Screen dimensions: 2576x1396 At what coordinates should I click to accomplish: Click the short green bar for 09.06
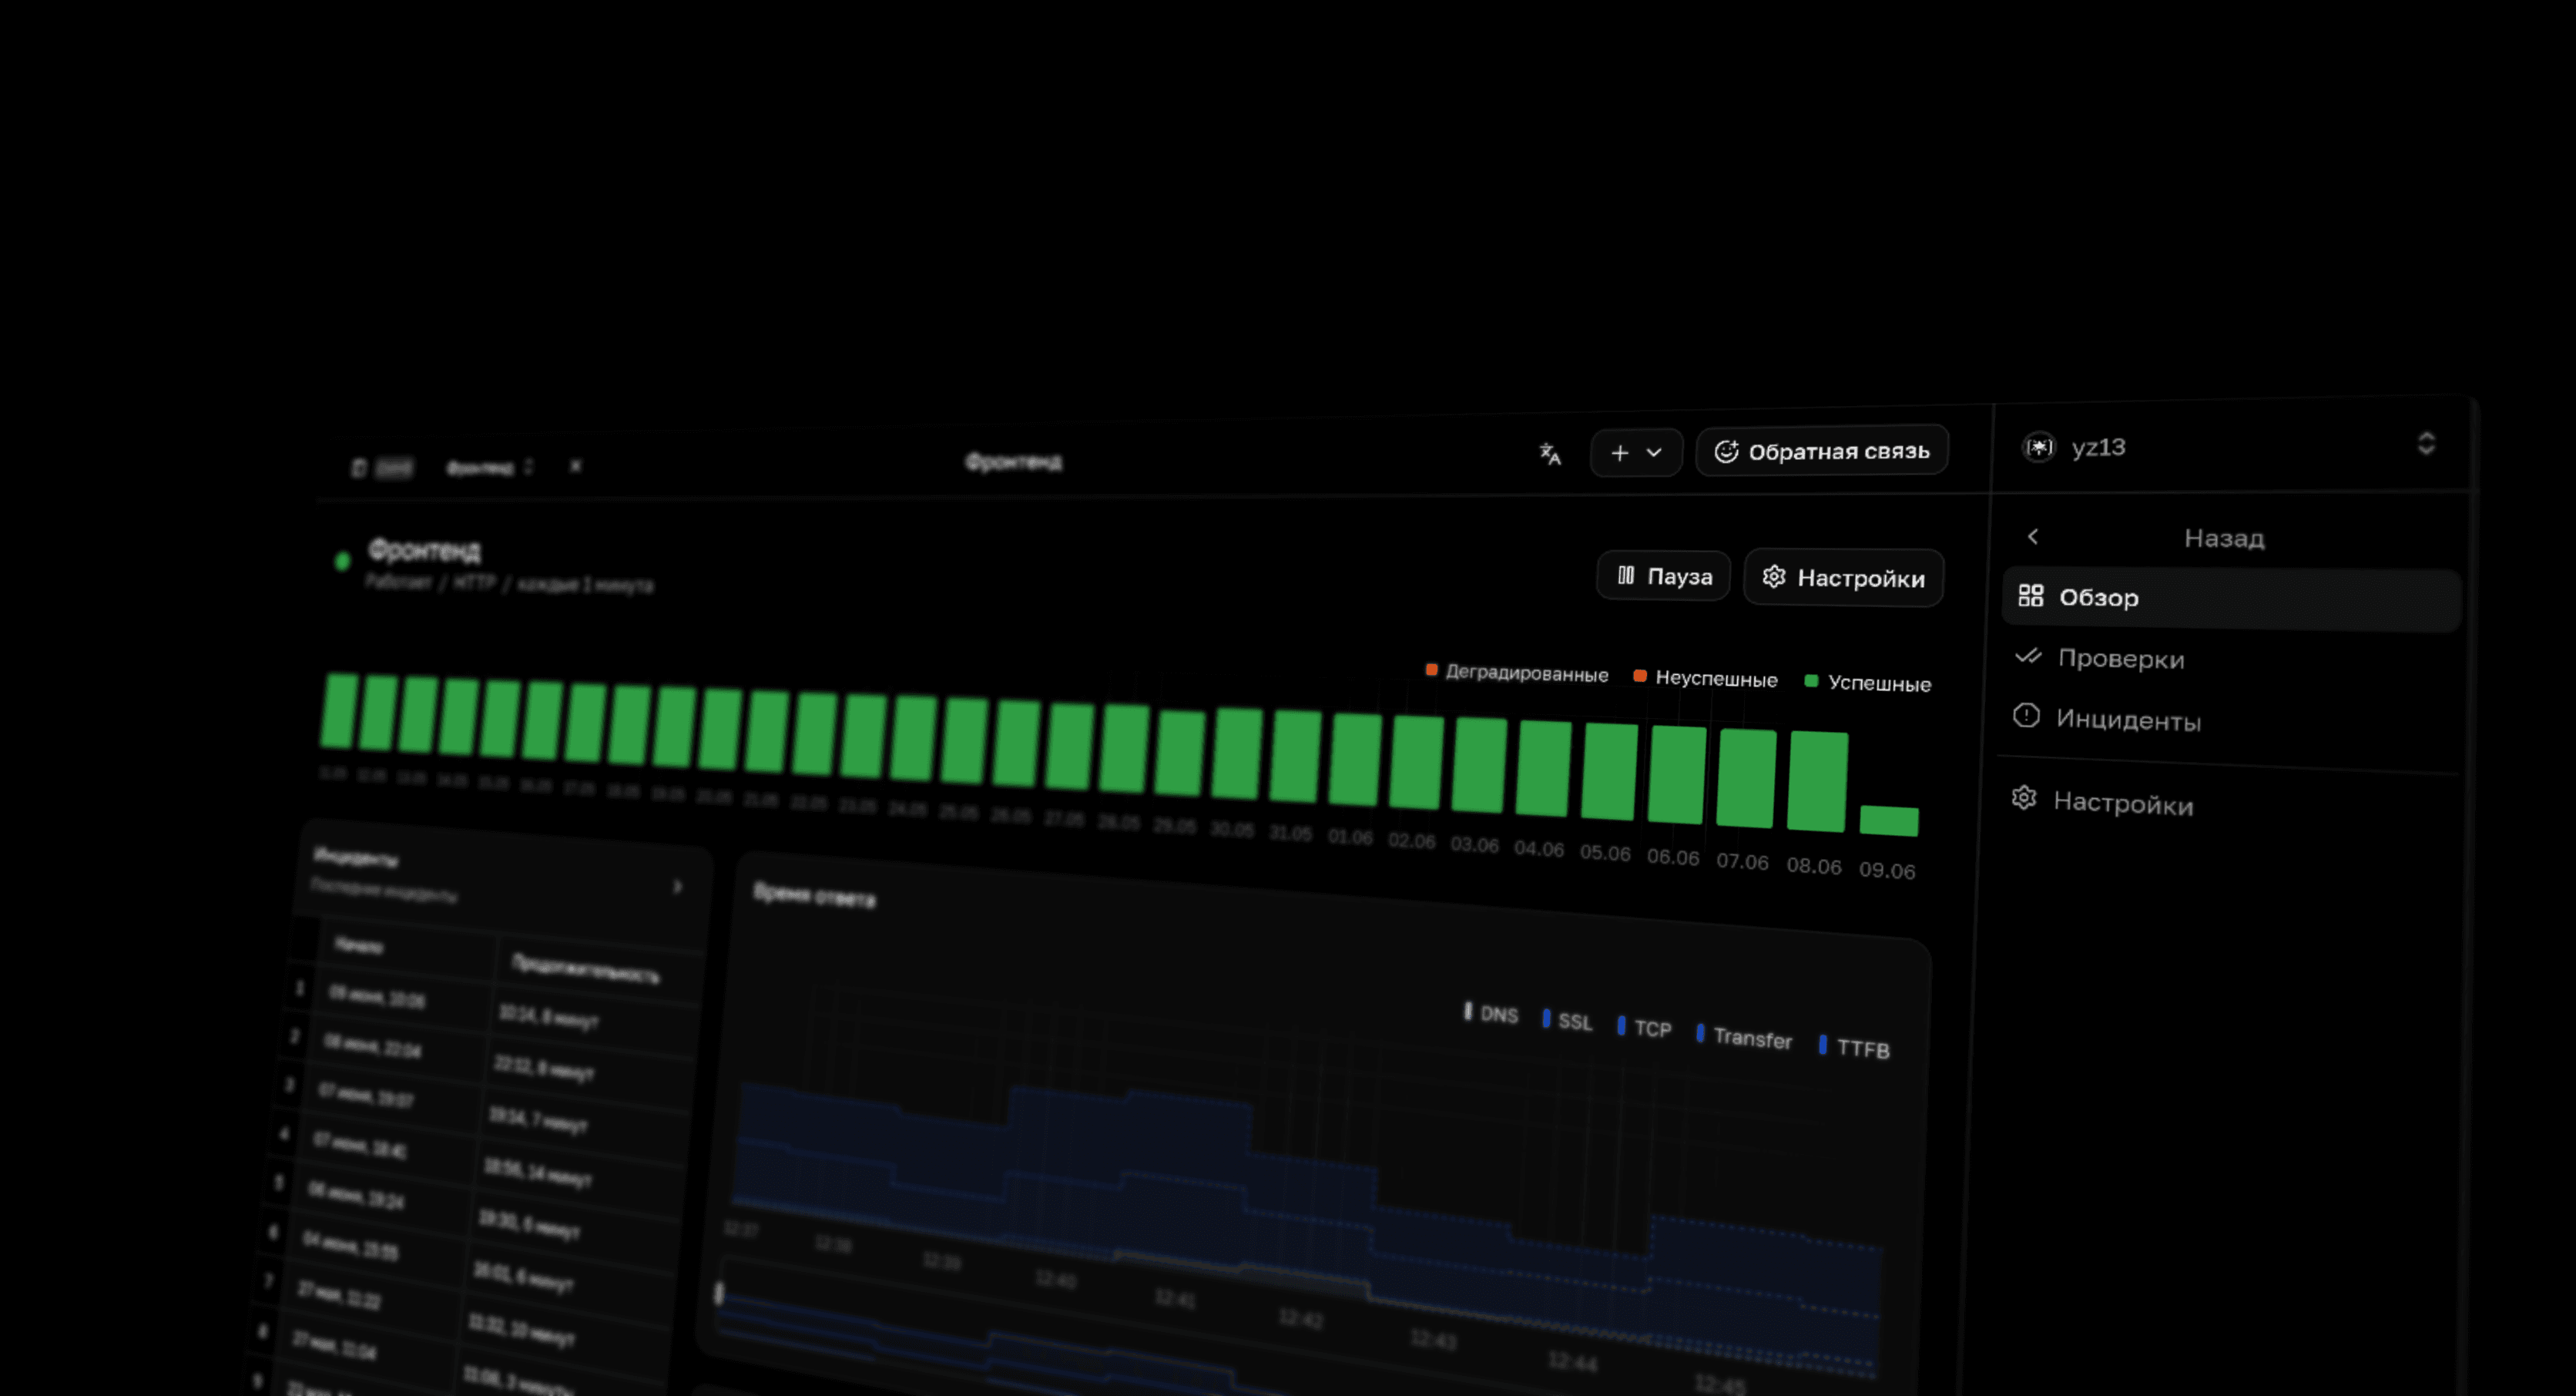[x=1889, y=821]
